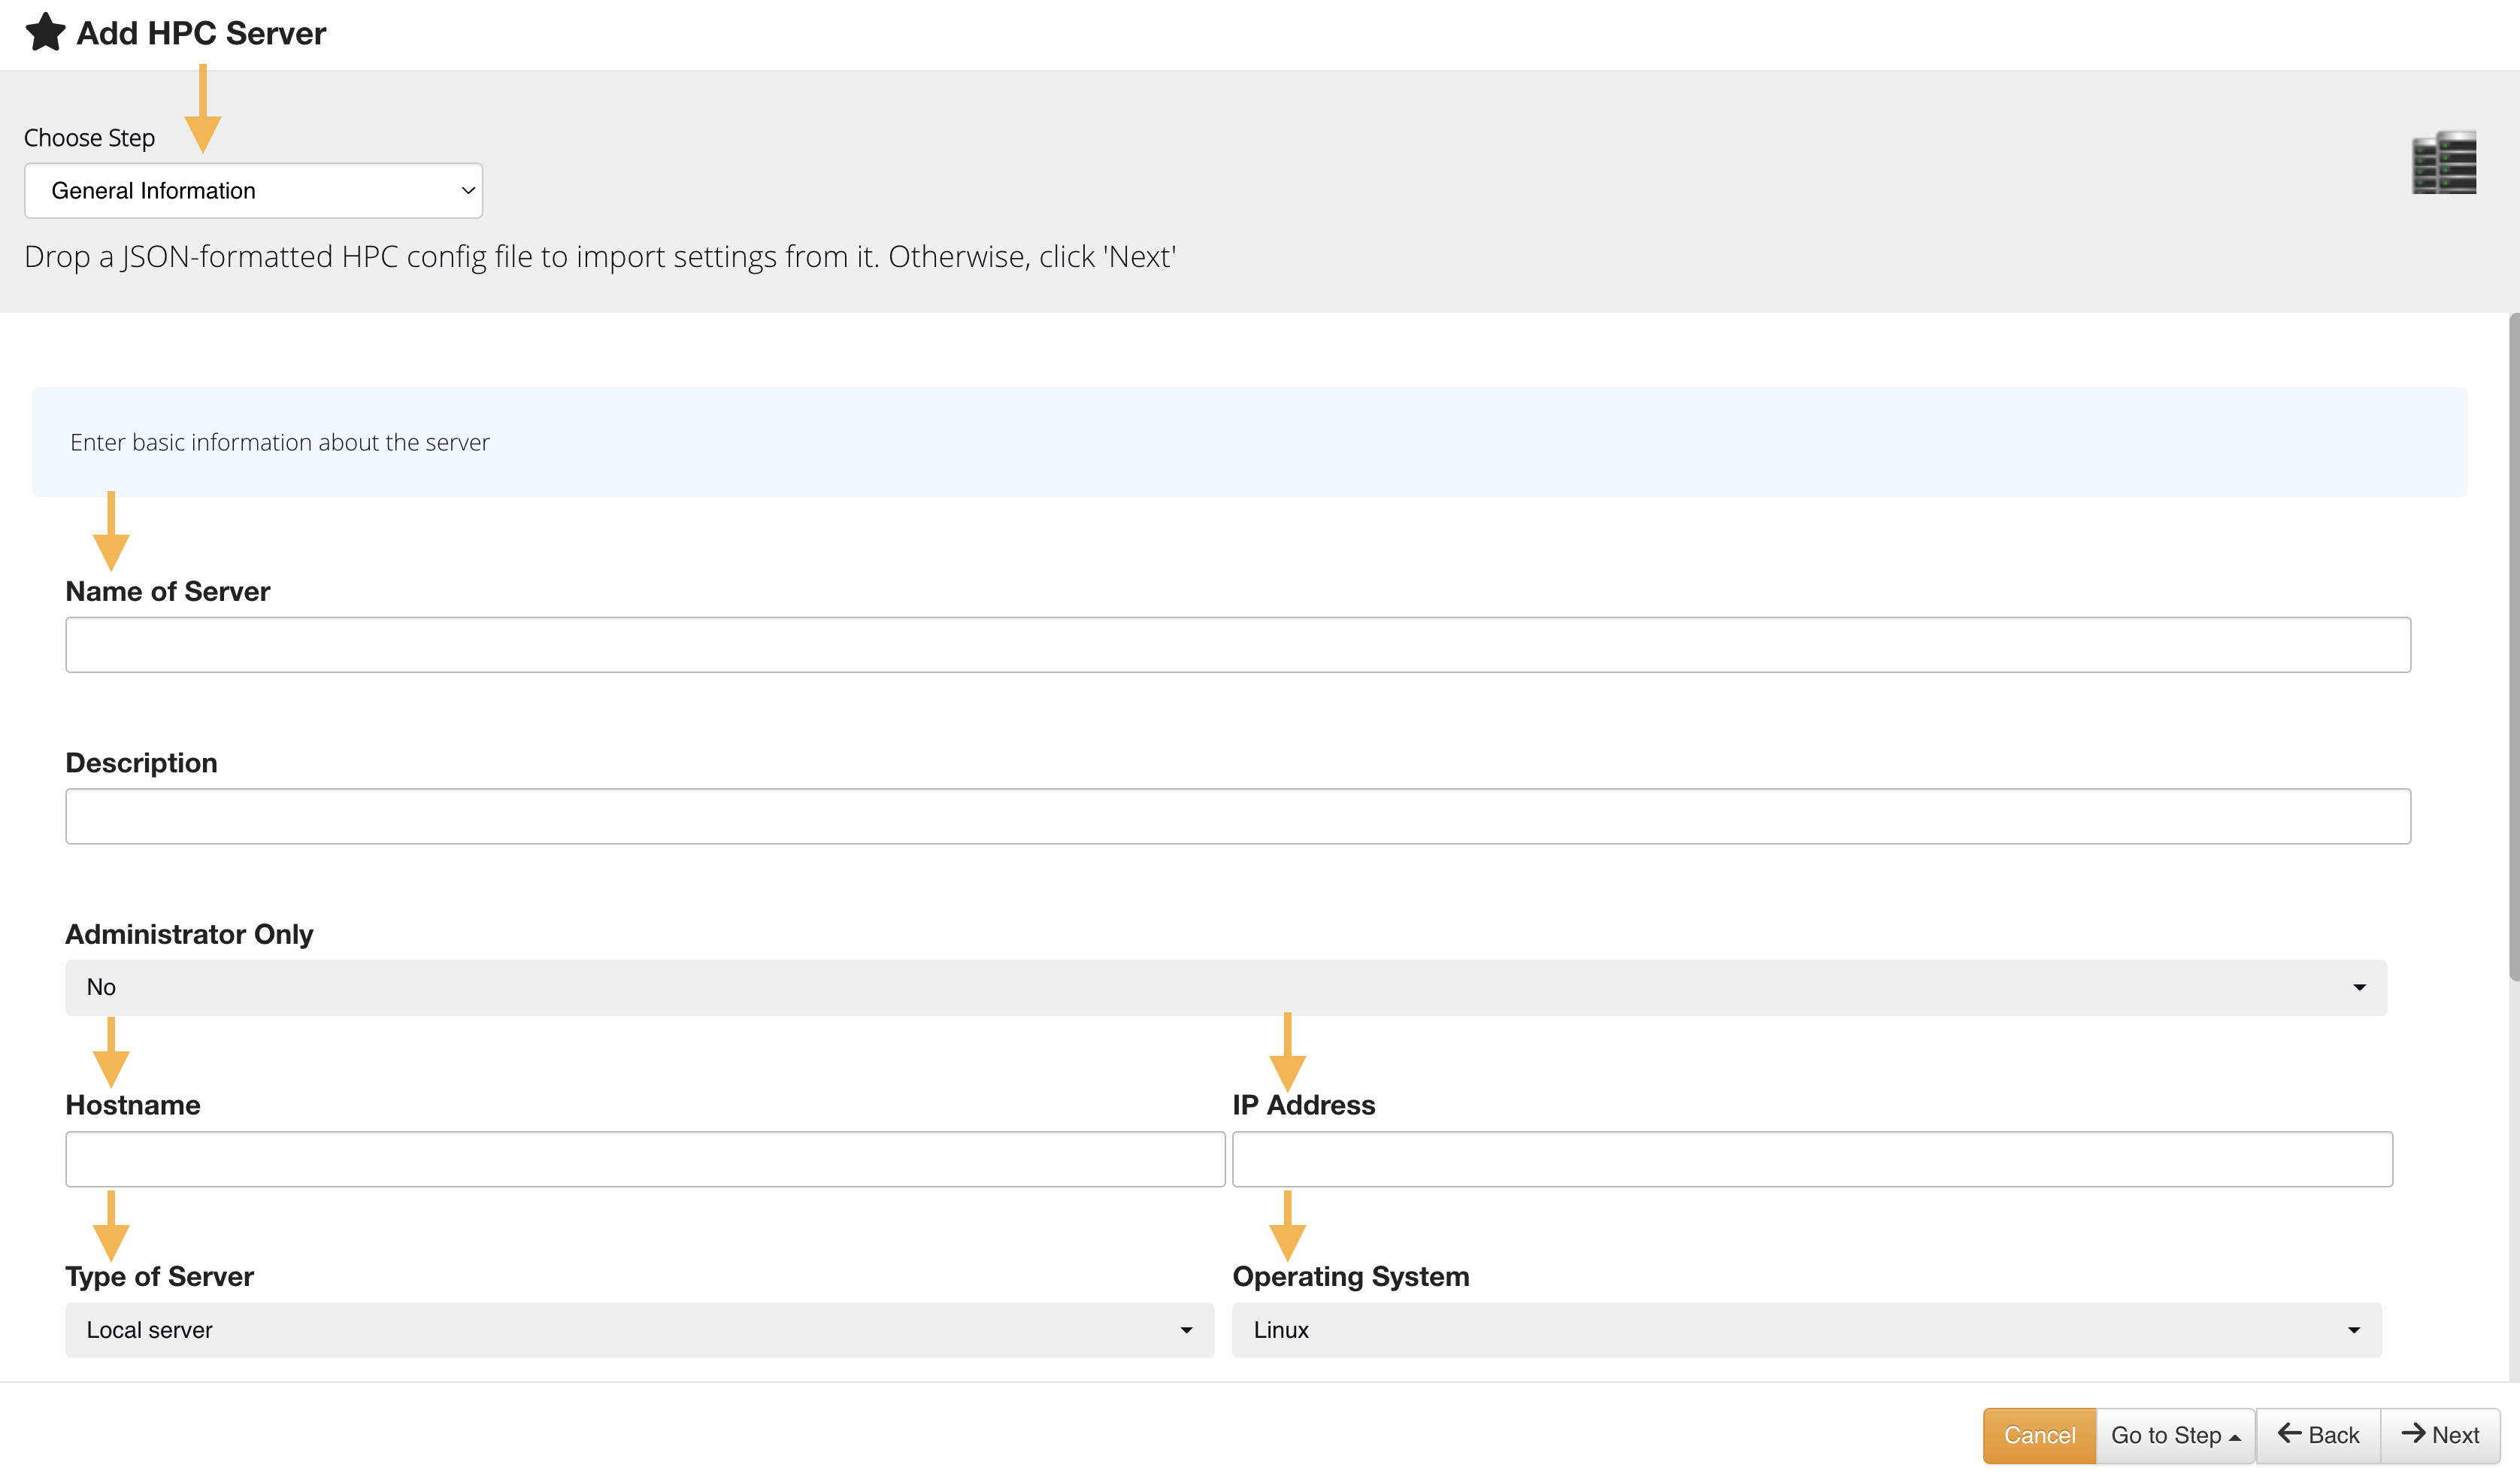
Task: Open the Administrator Only dropdown
Action: (1226, 988)
